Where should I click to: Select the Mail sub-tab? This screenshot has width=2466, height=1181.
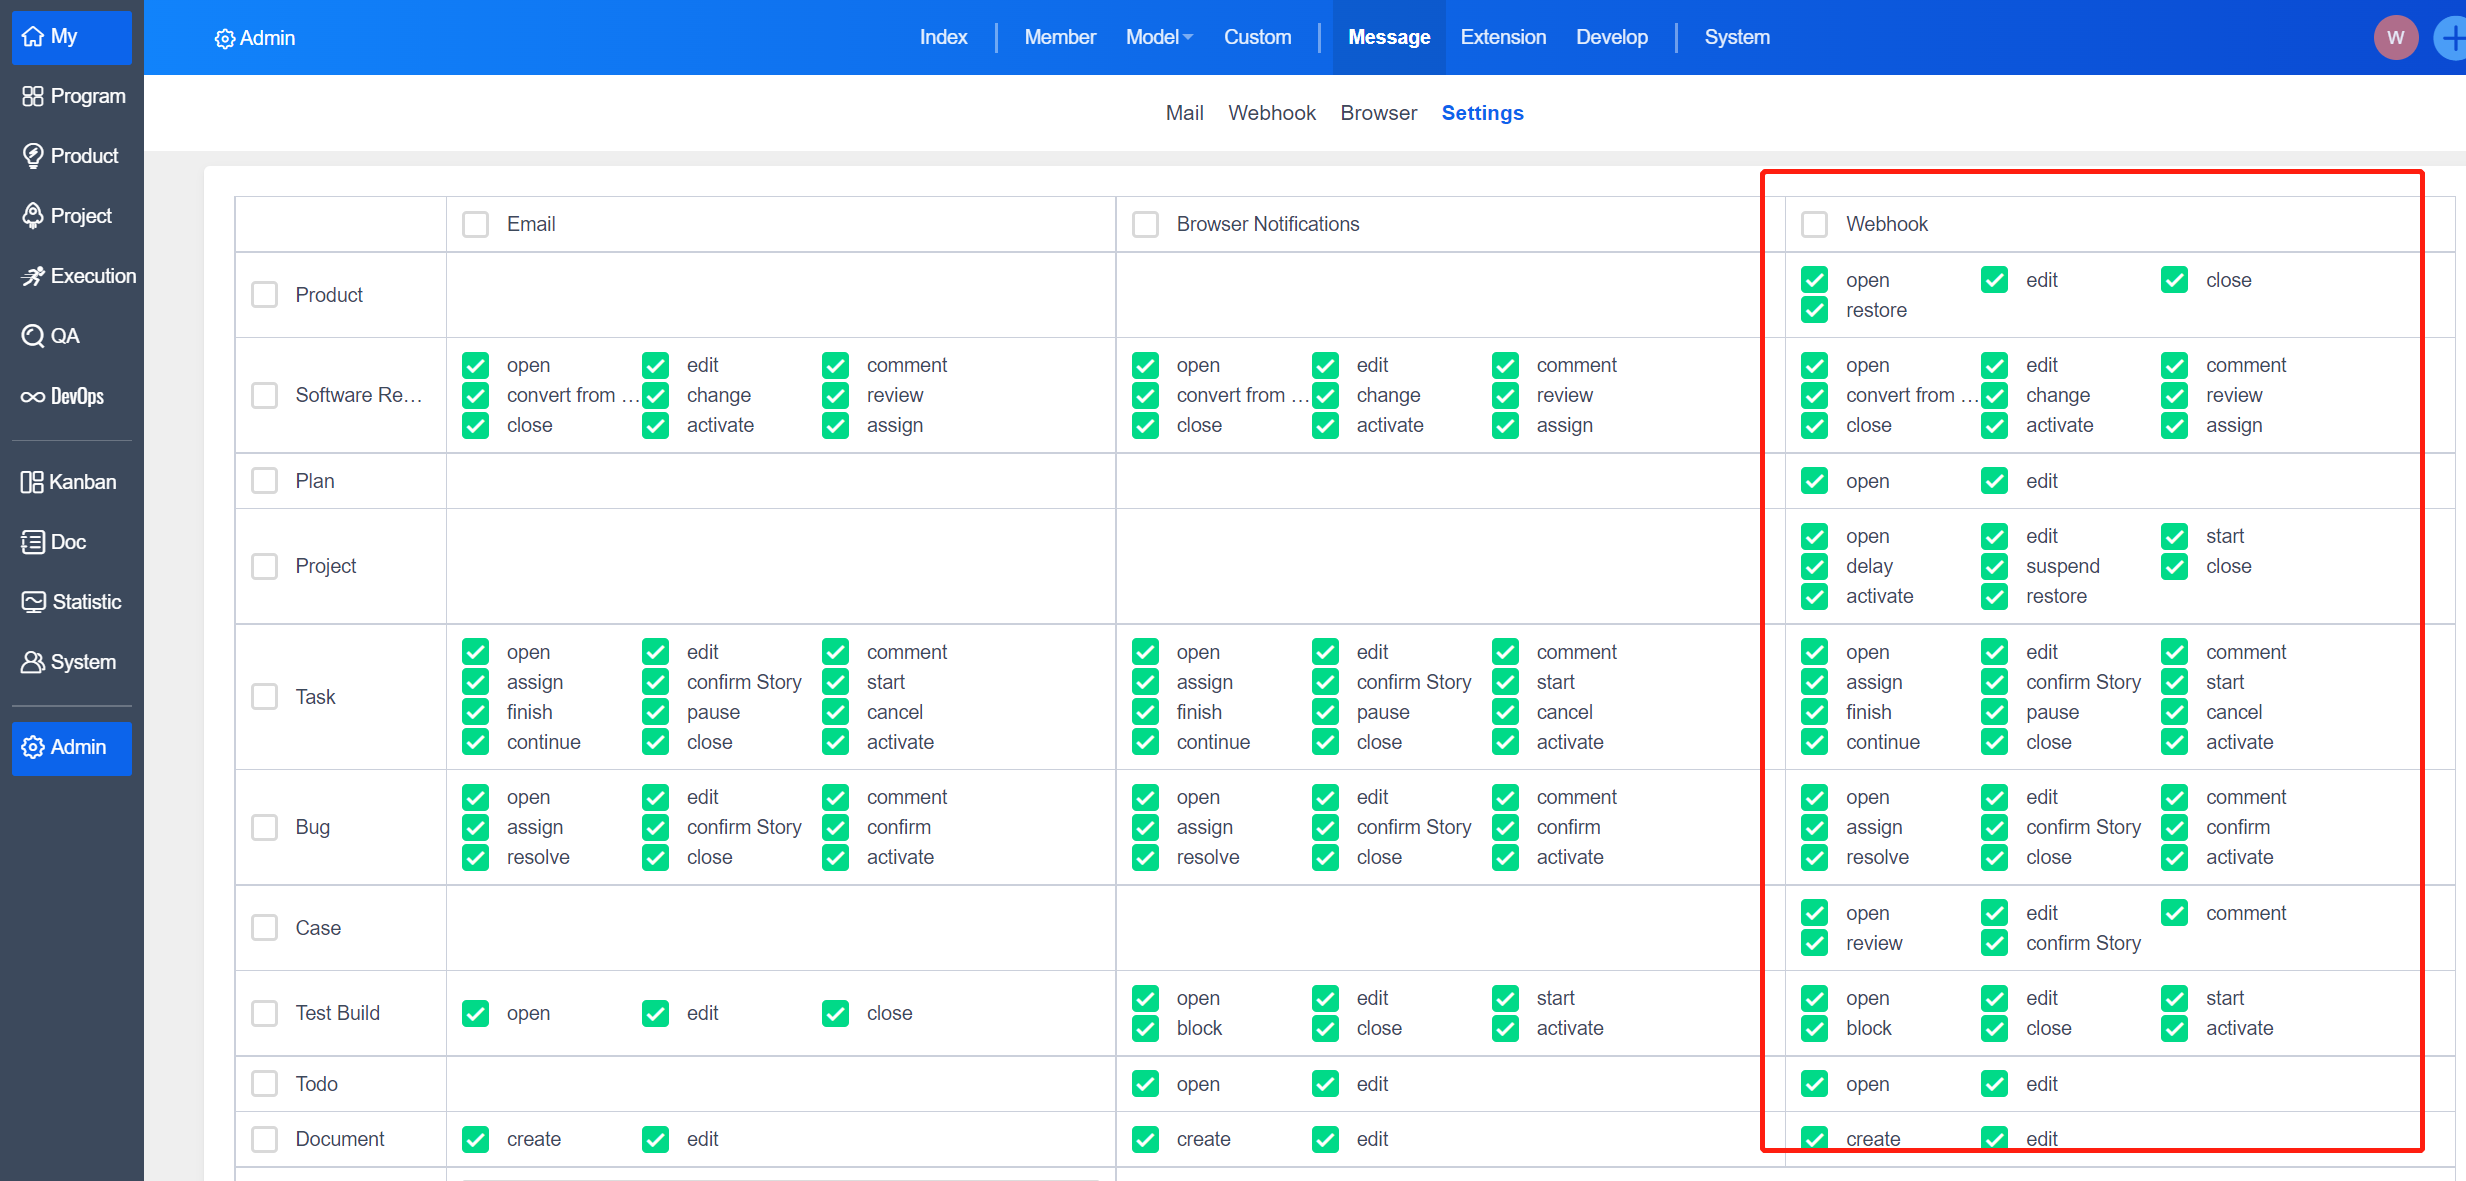[x=1184, y=113]
